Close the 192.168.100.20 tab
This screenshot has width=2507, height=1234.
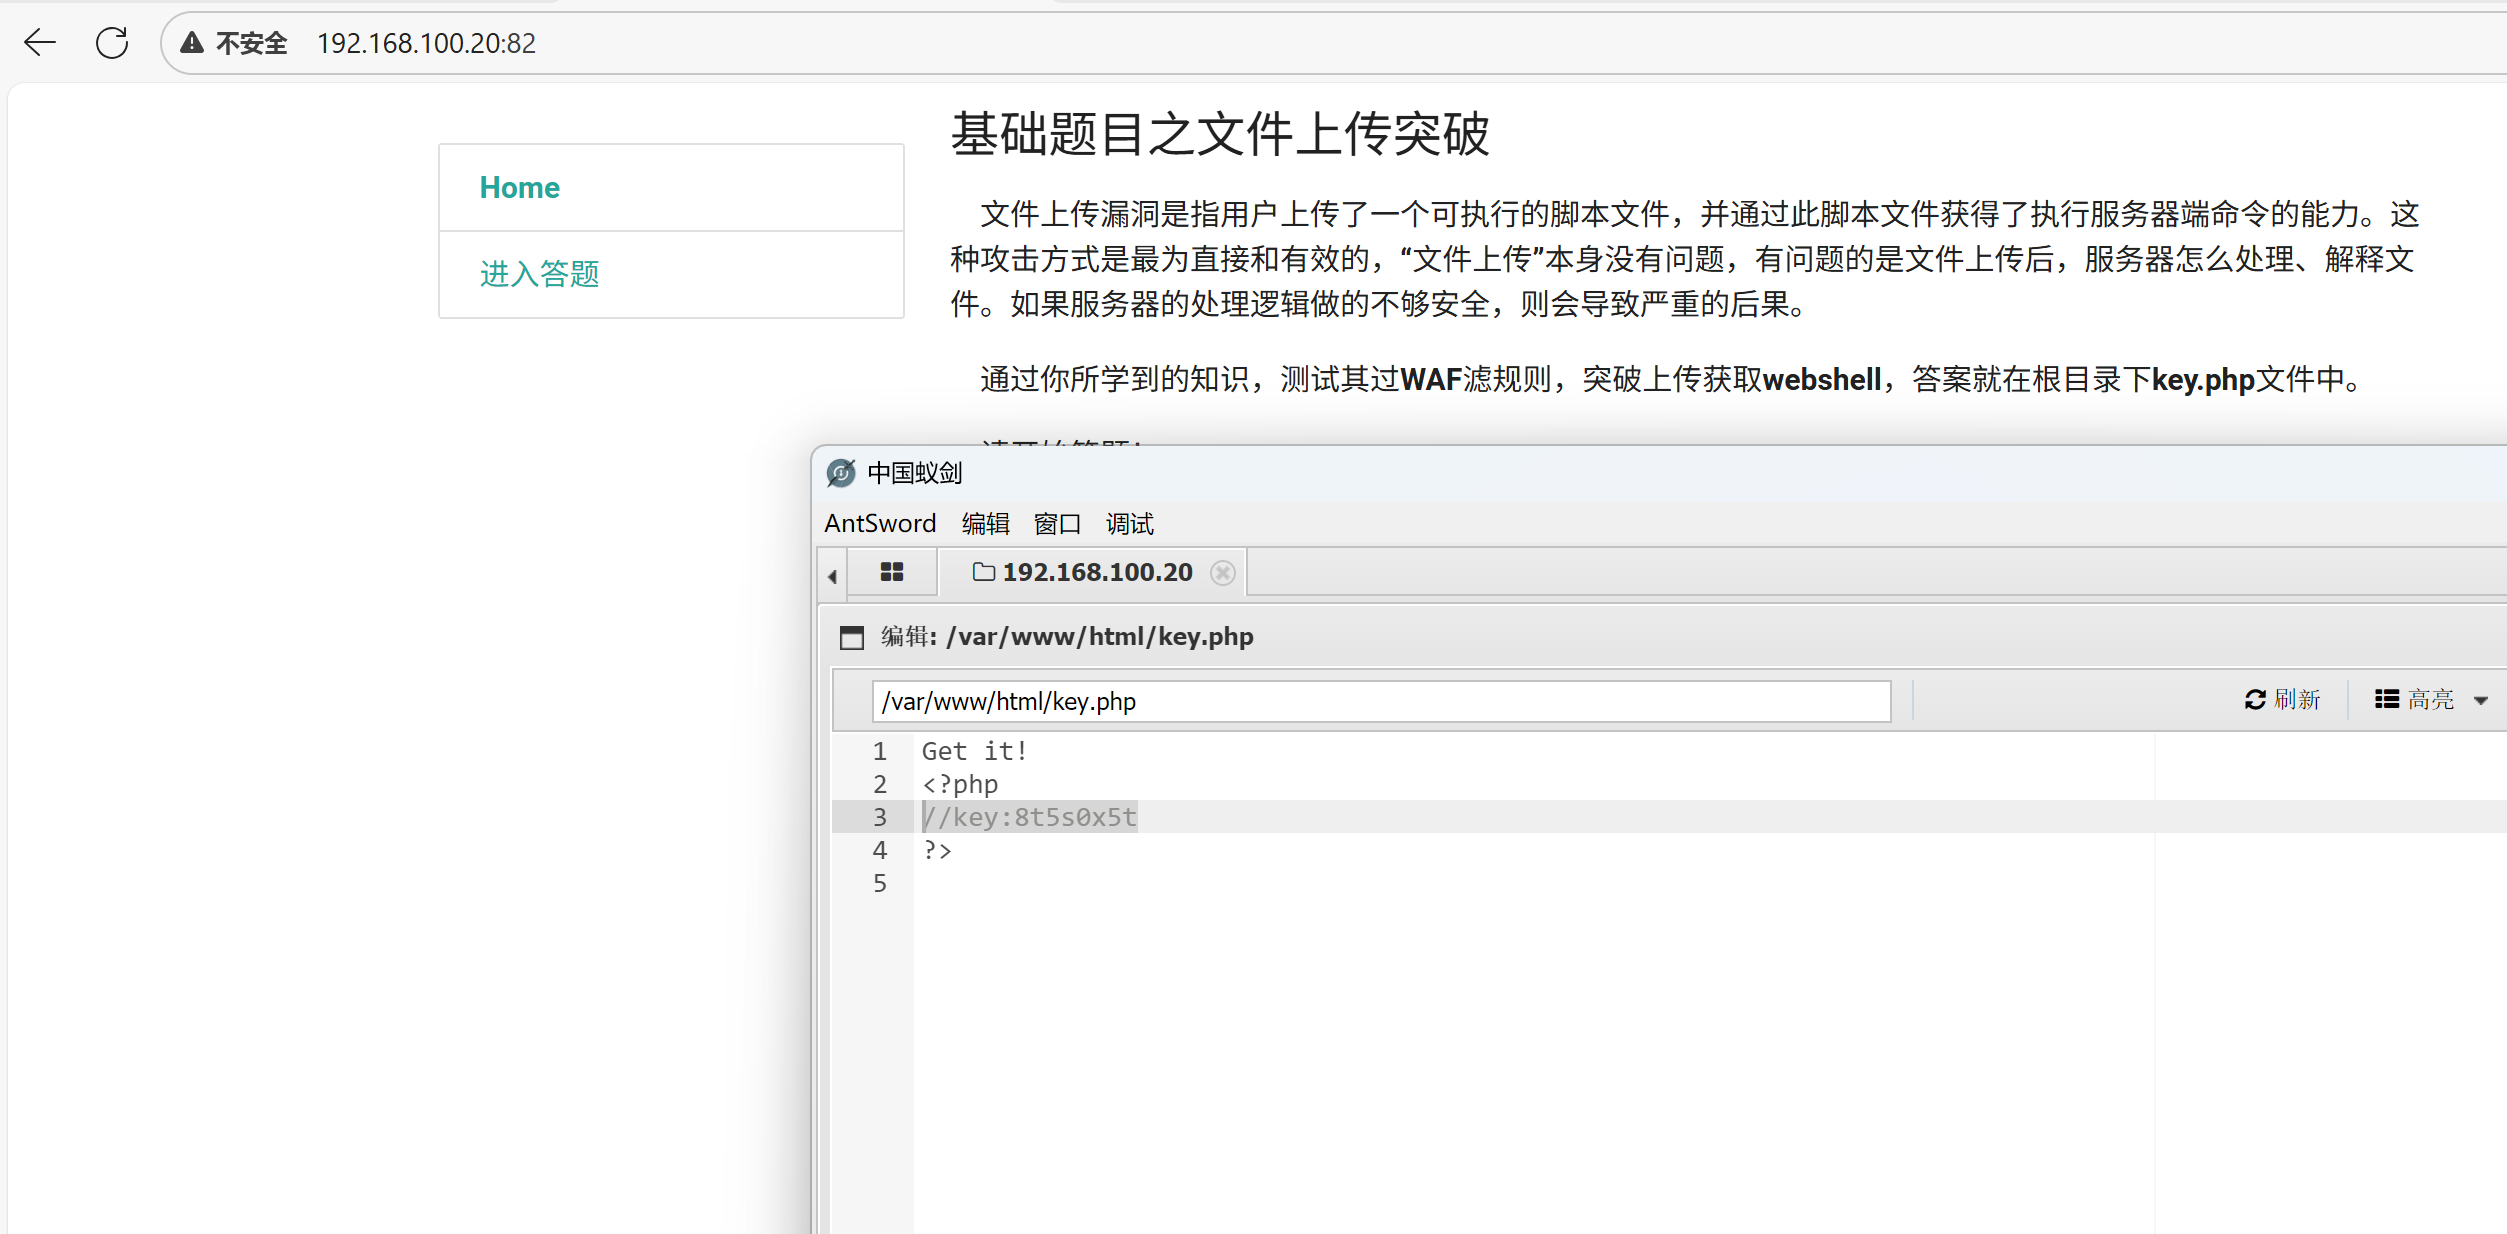tap(1222, 573)
